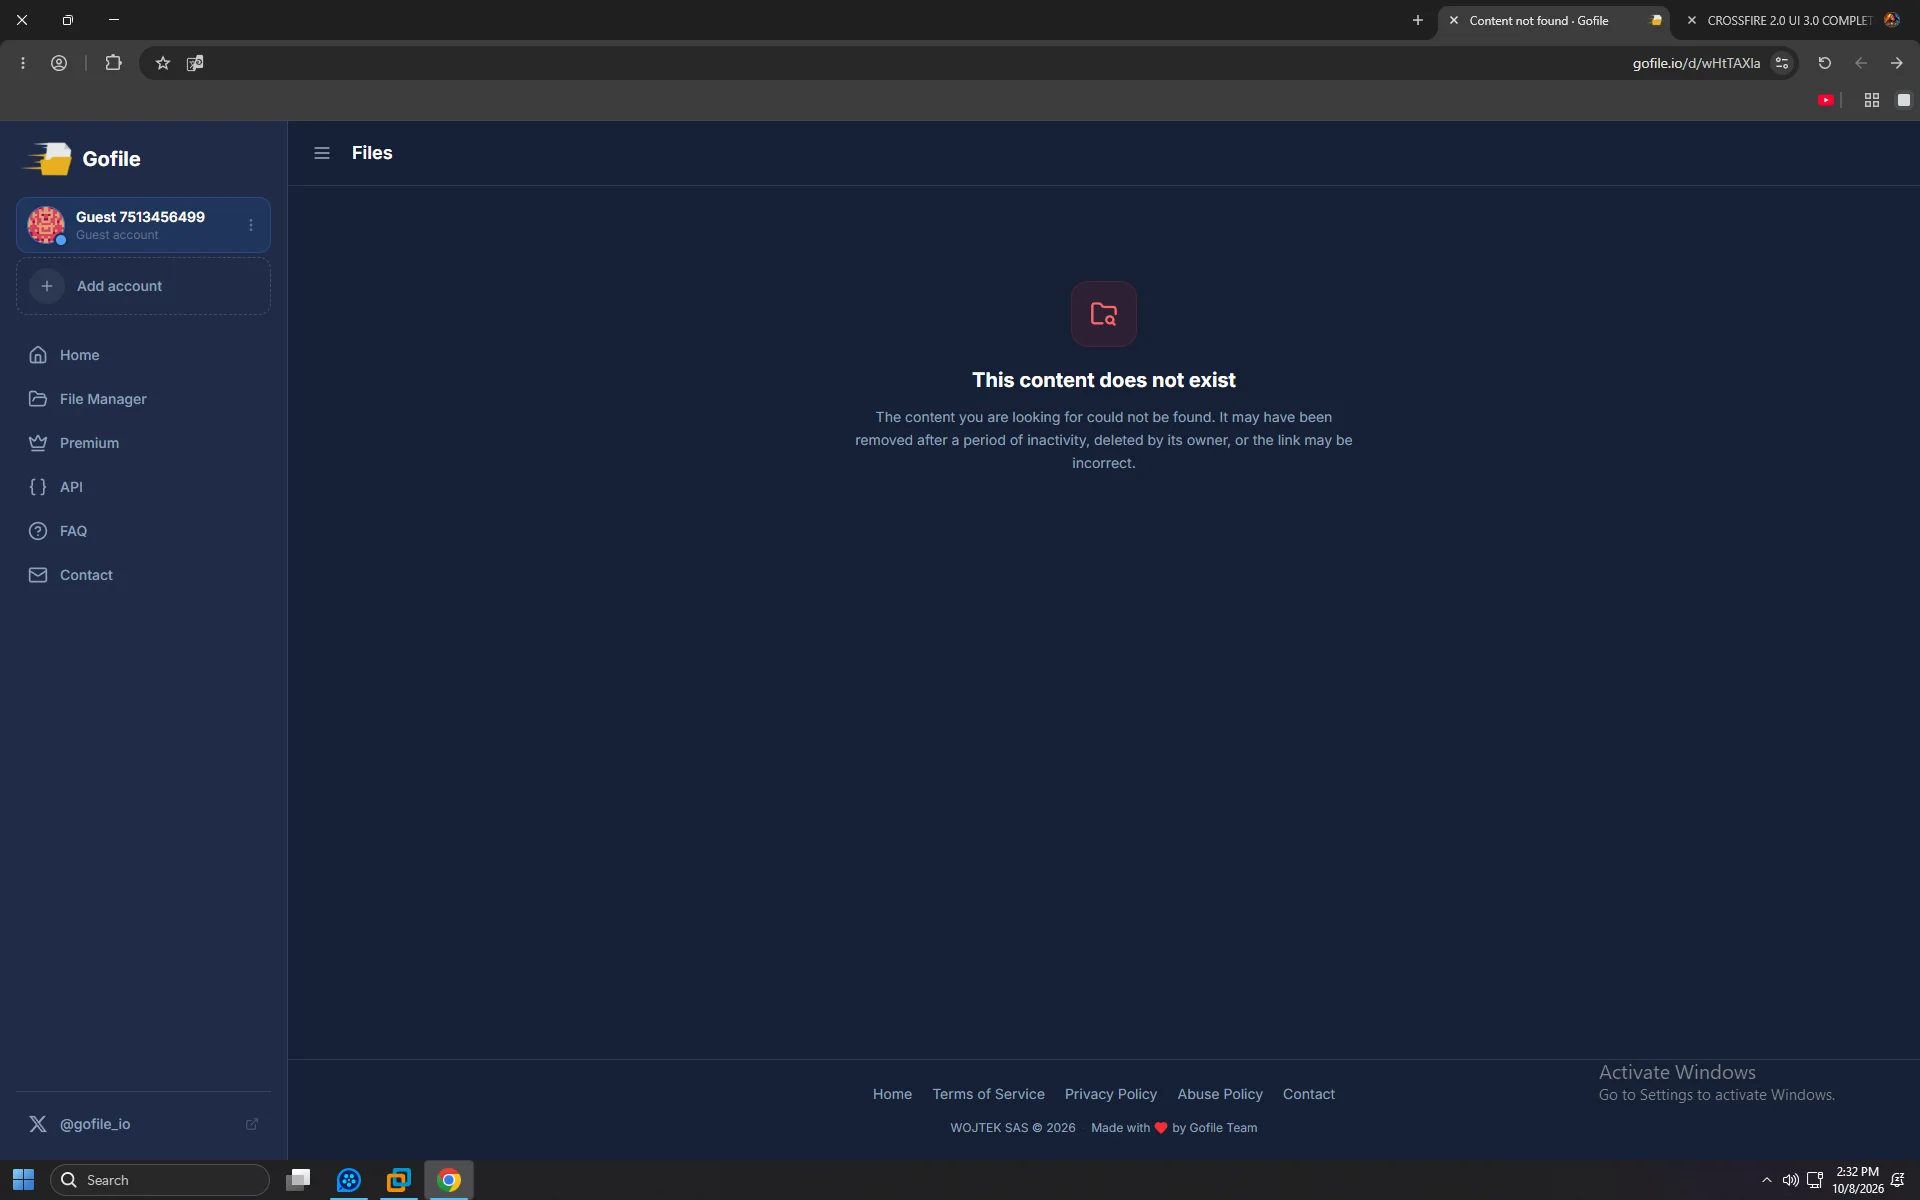Open browser profile icon
This screenshot has width=1920, height=1200.
[x=59, y=63]
